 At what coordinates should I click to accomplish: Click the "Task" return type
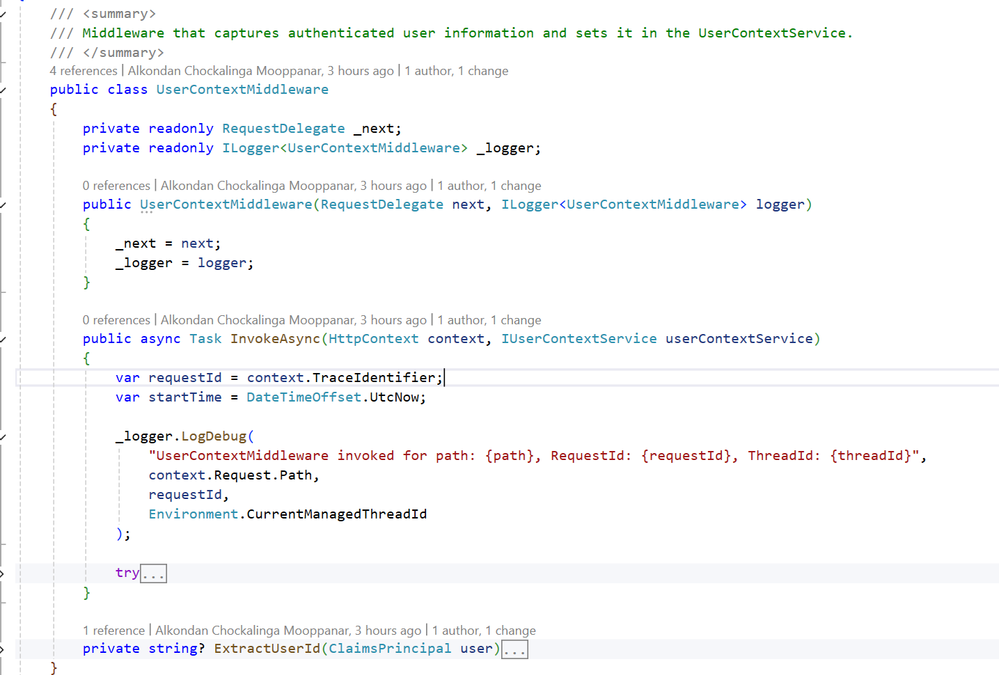(x=205, y=338)
